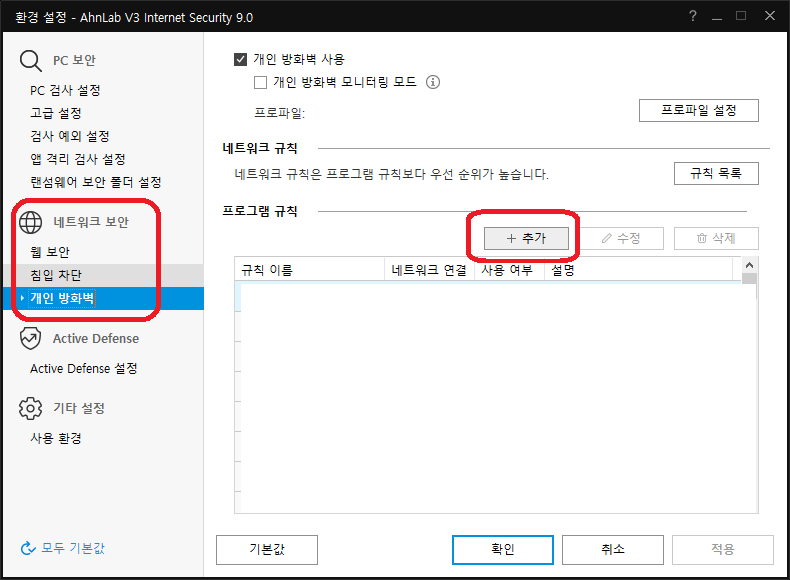Click the Active Defense section heading
790x580 pixels.
(96, 339)
